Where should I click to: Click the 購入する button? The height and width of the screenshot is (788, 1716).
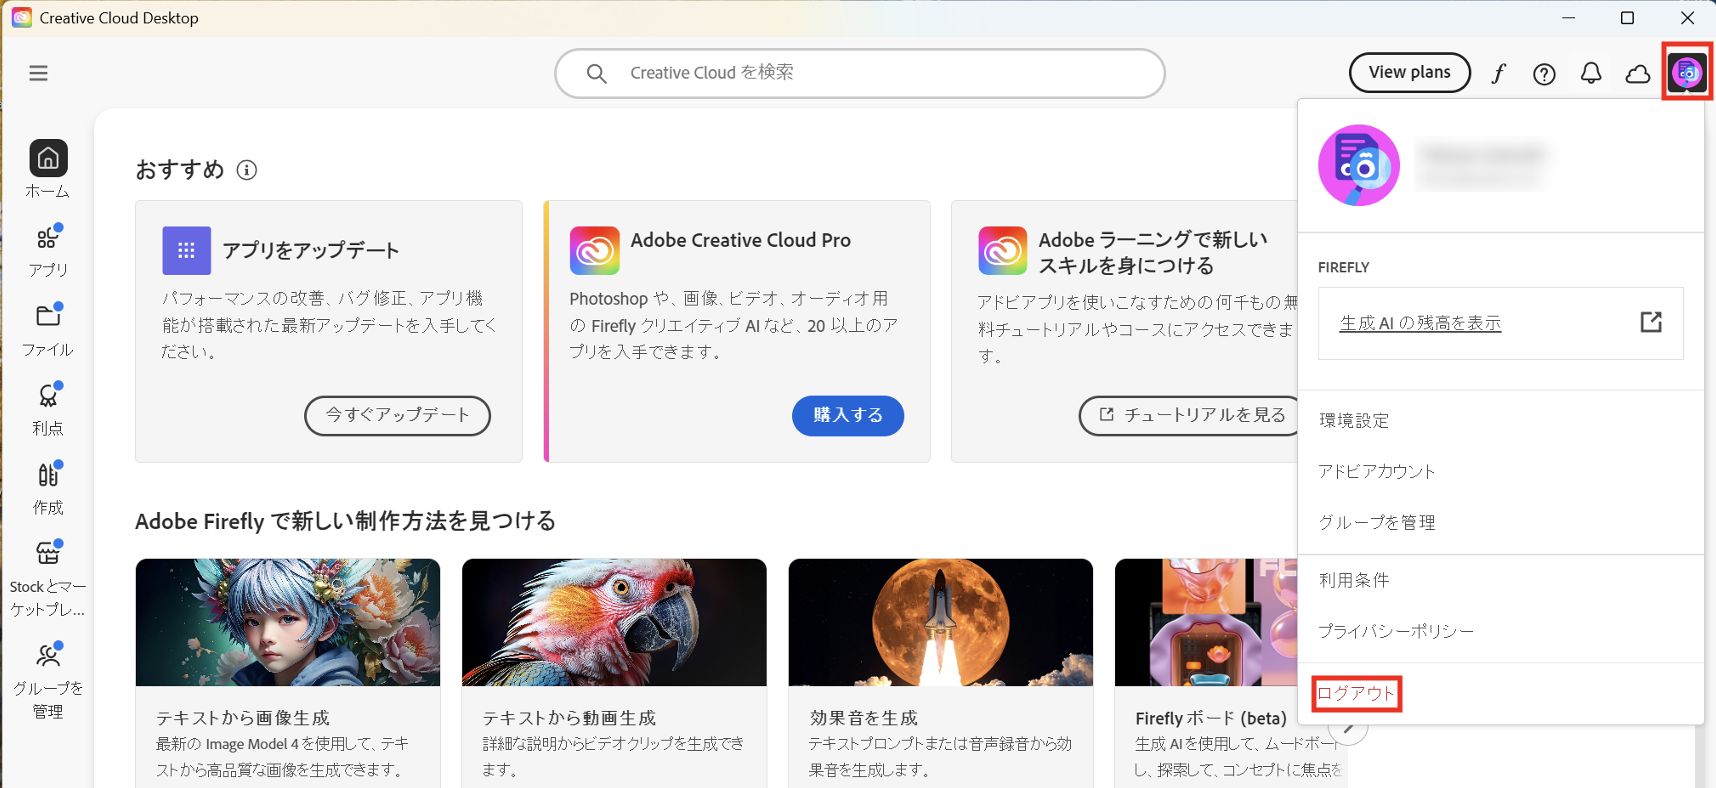pos(848,415)
